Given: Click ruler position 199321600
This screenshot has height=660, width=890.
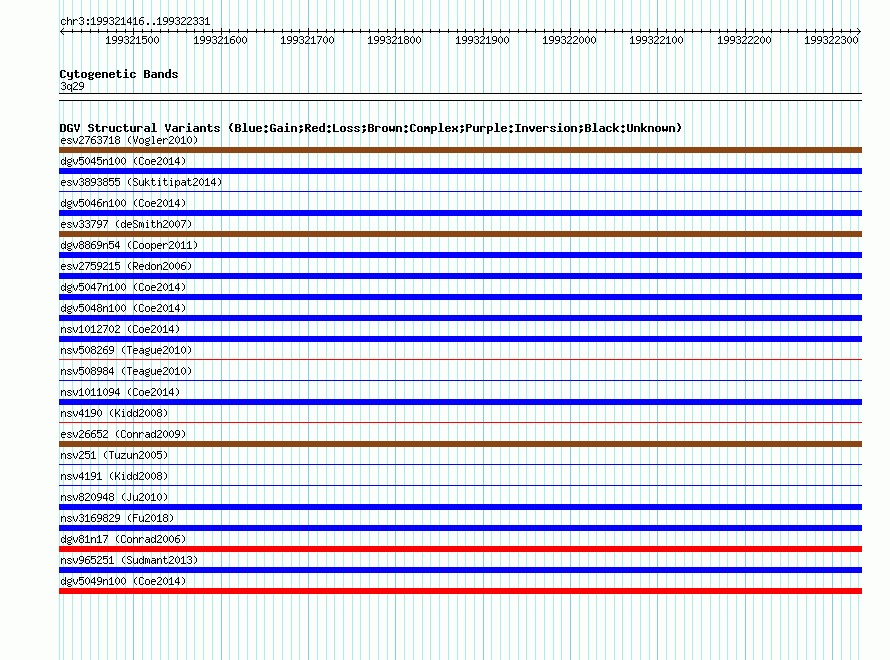Looking at the screenshot, I should (220, 40).
